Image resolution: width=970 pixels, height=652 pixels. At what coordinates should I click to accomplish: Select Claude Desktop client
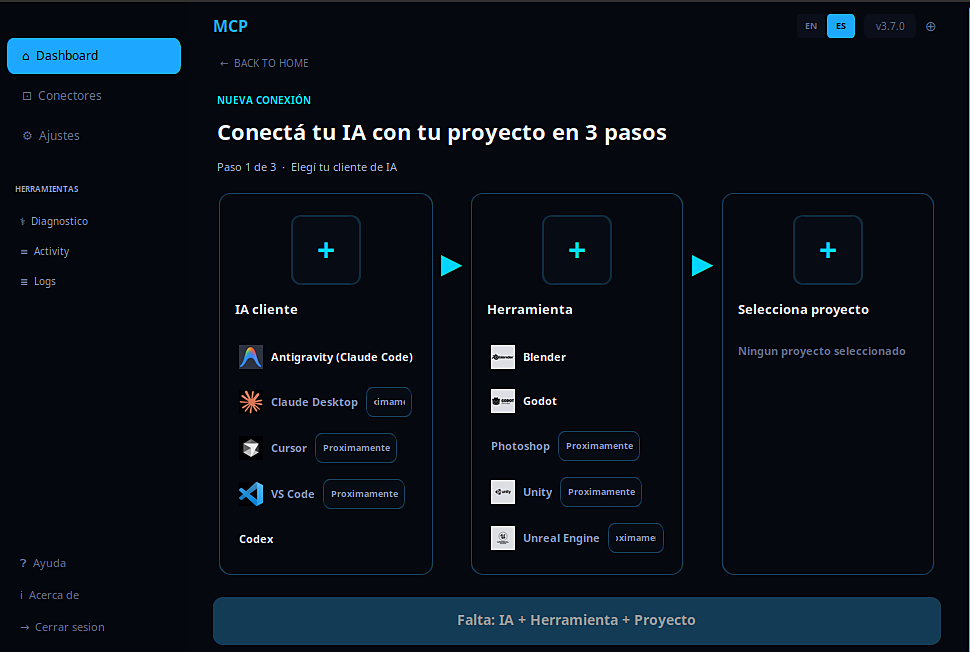click(x=314, y=402)
